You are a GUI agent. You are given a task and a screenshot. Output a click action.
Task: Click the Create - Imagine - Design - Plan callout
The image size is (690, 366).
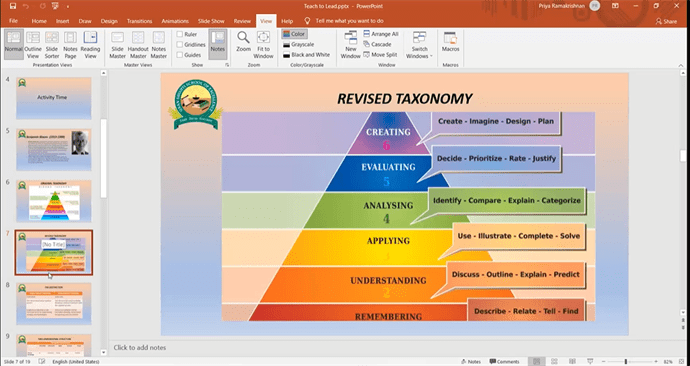click(495, 122)
